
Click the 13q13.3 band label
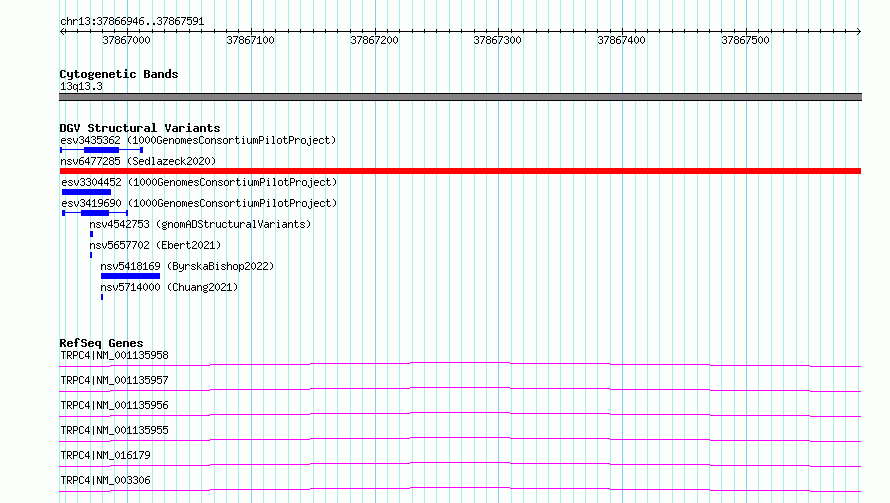[81, 86]
